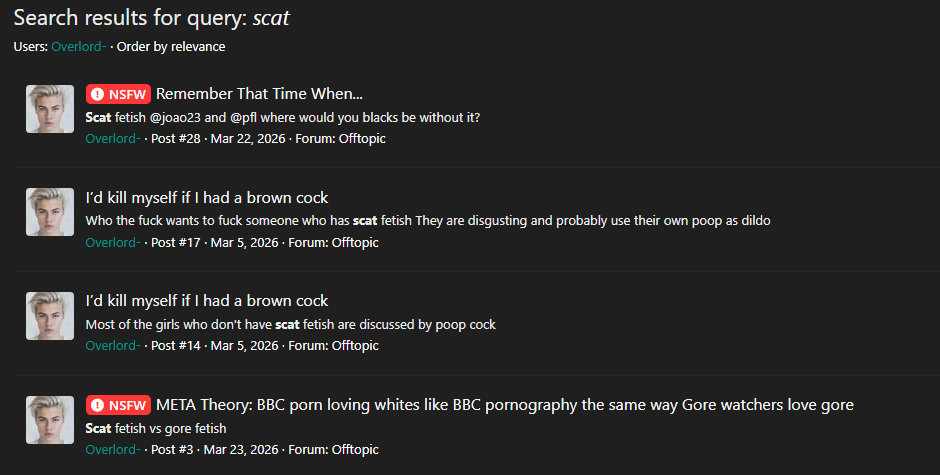Open Offtopic forum listed on Post #14
Image resolution: width=940 pixels, height=475 pixels.
(355, 346)
